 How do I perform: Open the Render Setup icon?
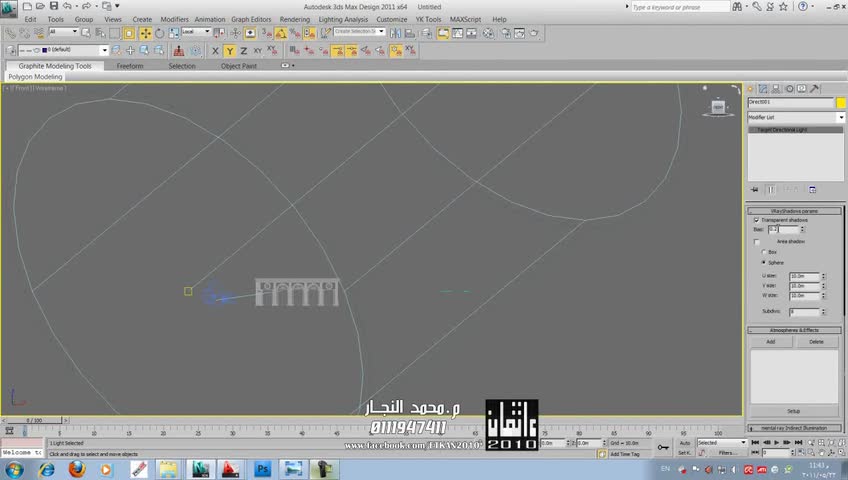(x=506, y=34)
